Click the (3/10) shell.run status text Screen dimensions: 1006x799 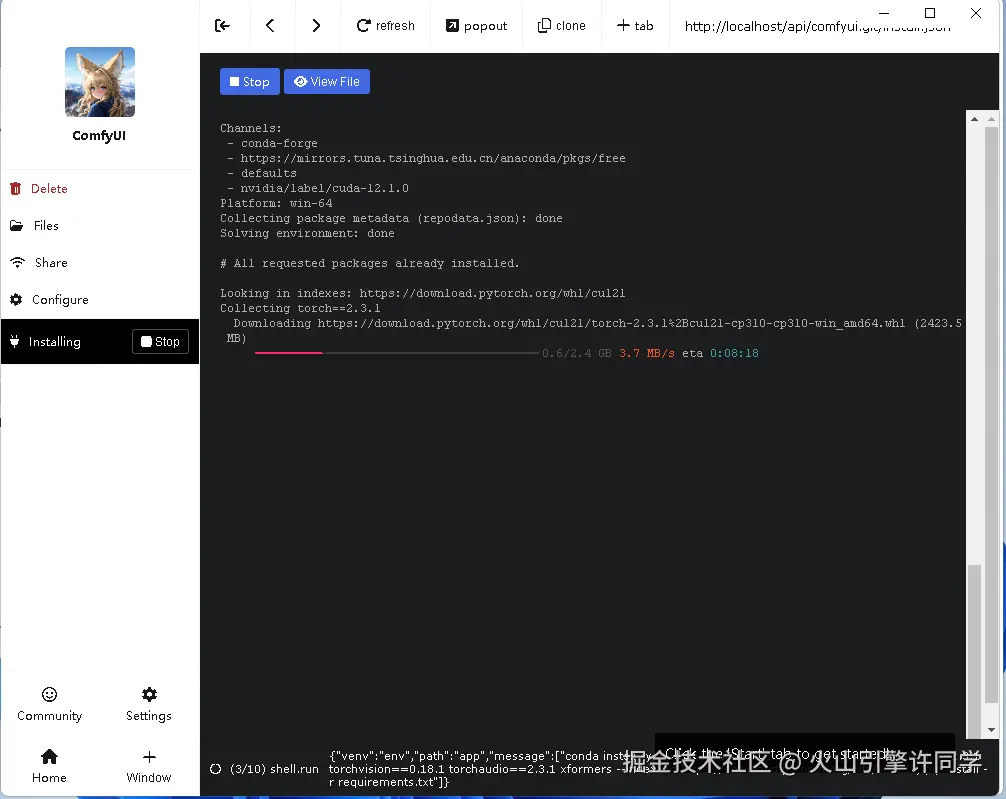pos(274,769)
